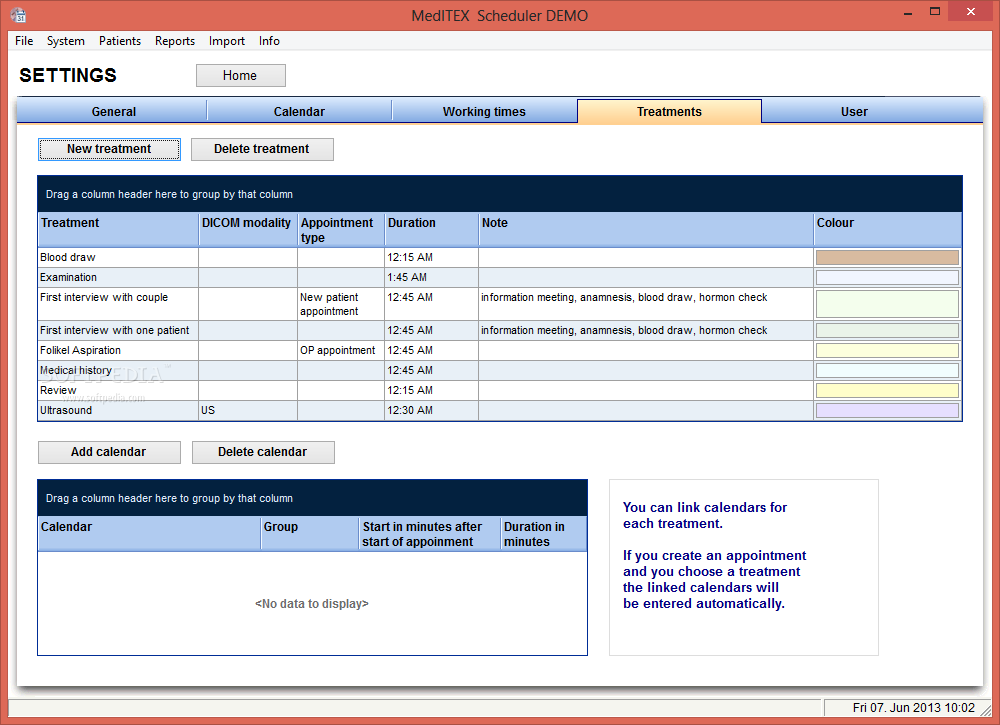Screen dimensions: 1000x725
Task: Select the Review treatment row
Action: point(499,390)
